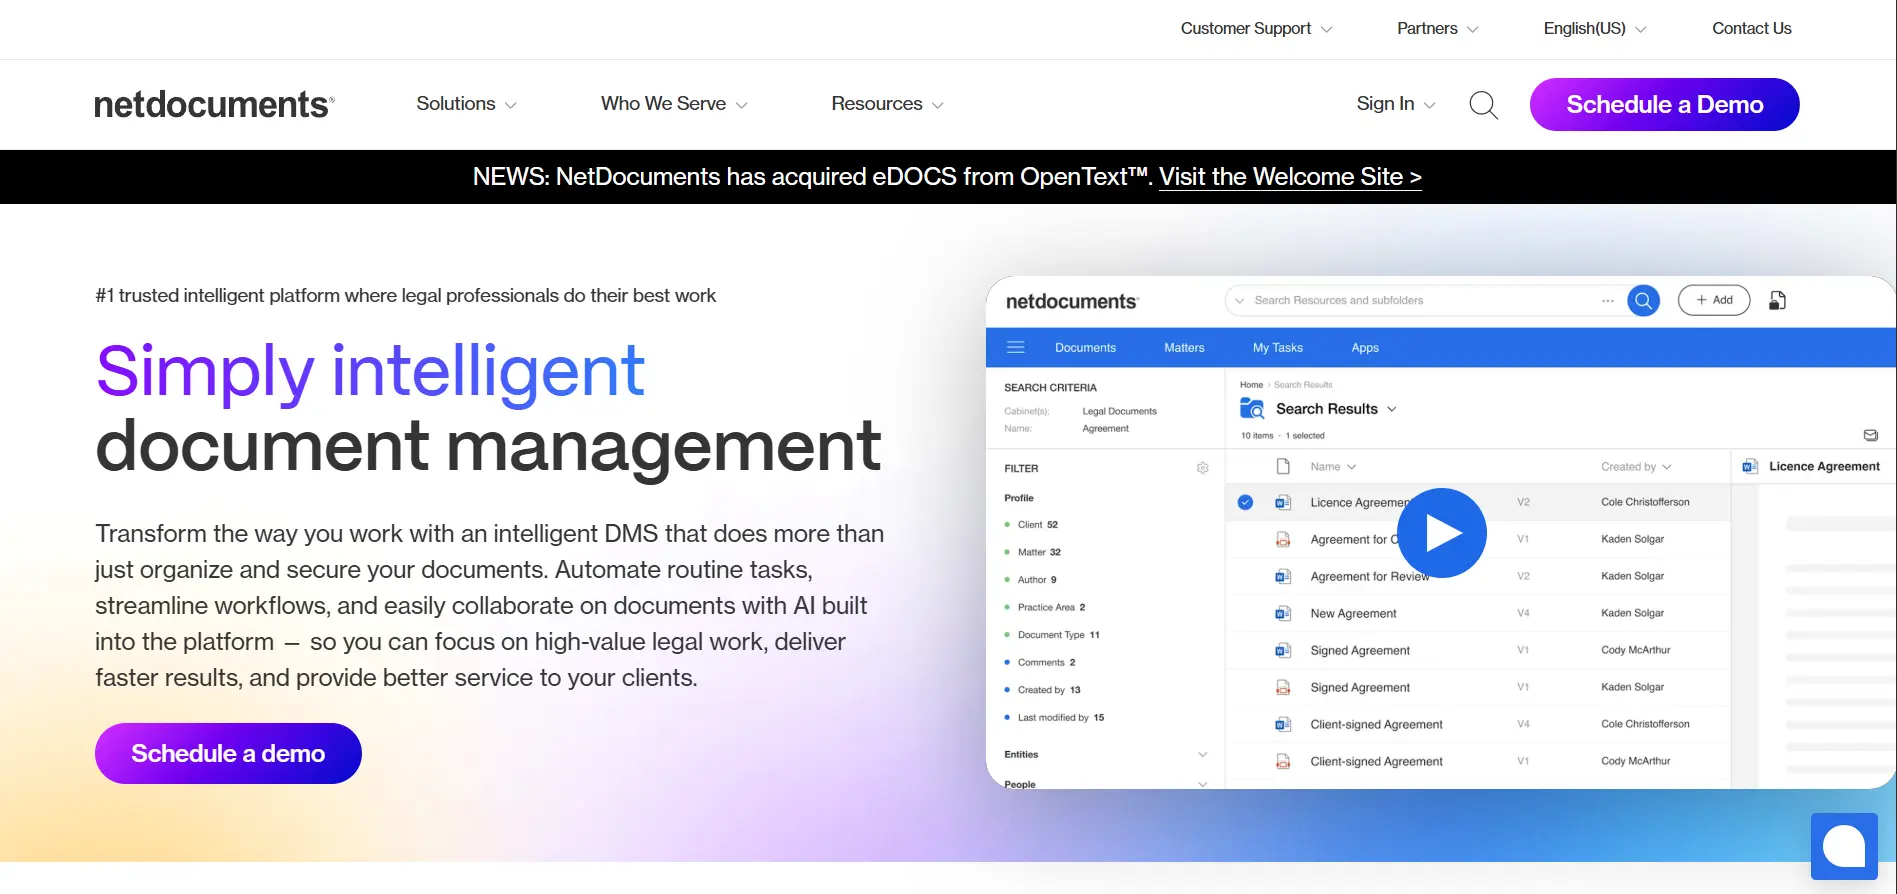Click the Search Results folder icon

click(x=1252, y=408)
